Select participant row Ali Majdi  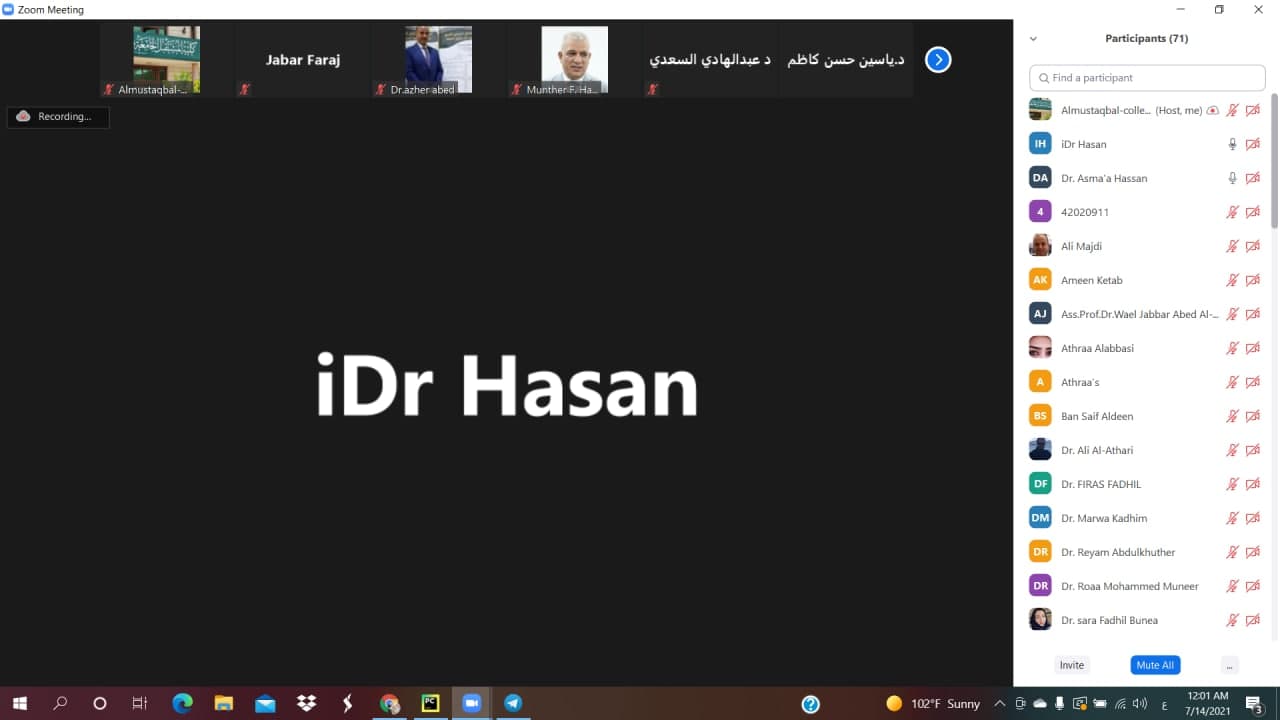(1146, 246)
